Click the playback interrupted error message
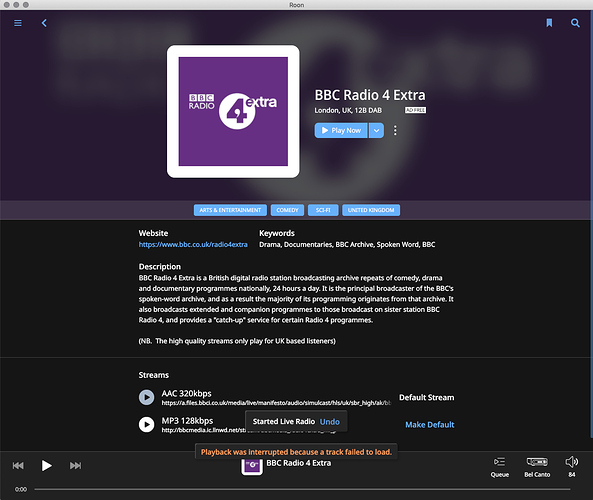593x500 pixels. [296, 452]
